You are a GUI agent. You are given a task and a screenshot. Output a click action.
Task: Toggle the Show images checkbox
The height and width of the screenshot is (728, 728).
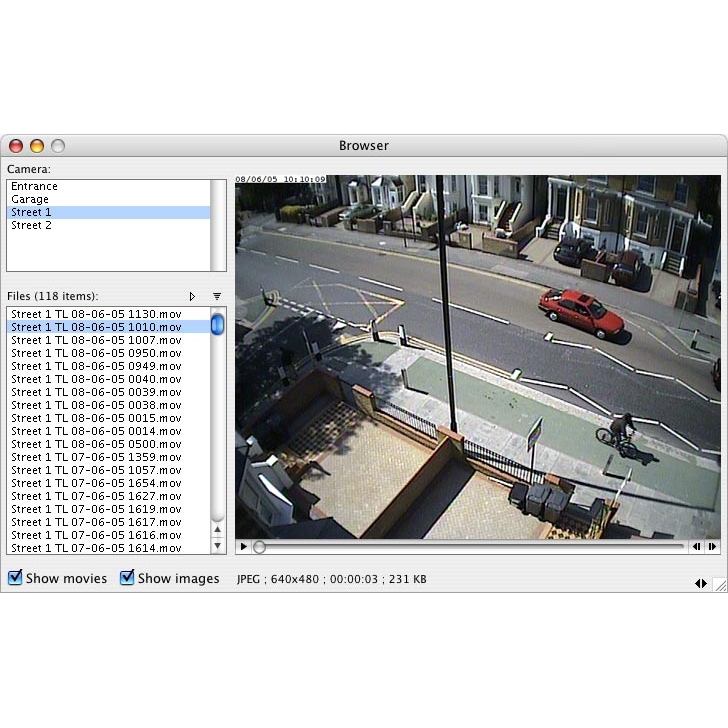[x=127, y=578]
